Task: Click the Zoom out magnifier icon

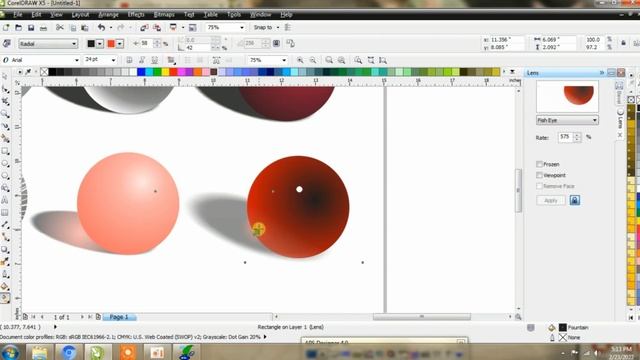Action: point(313,60)
